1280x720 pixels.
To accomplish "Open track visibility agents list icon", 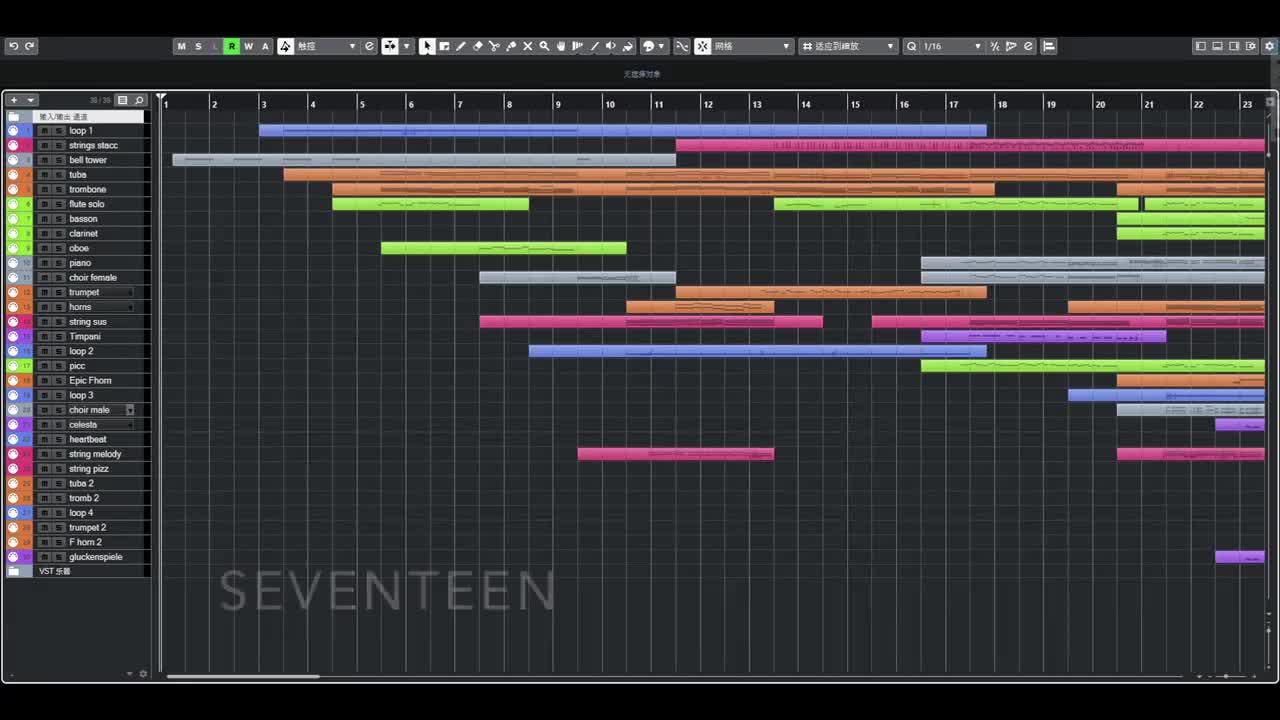I will click(123, 100).
